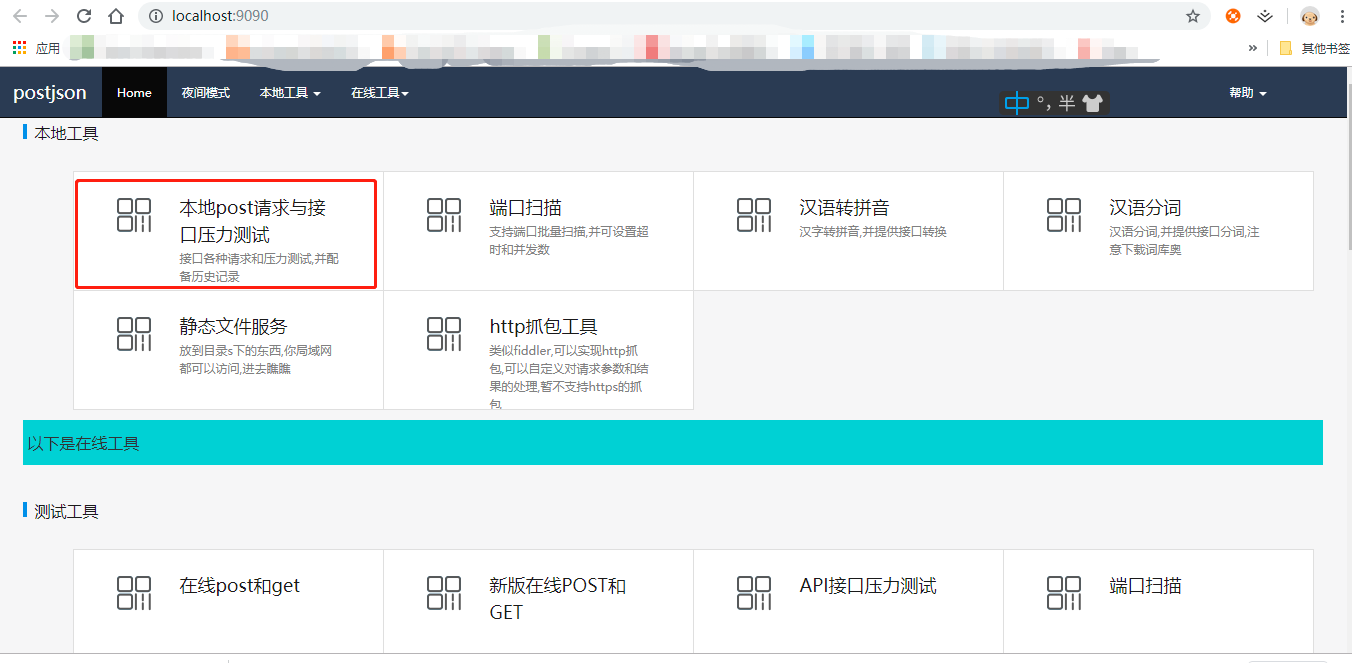Click the layered arrows extension icon
The width and height of the screenshot is (1352, 663).
tap(1265, 16)
